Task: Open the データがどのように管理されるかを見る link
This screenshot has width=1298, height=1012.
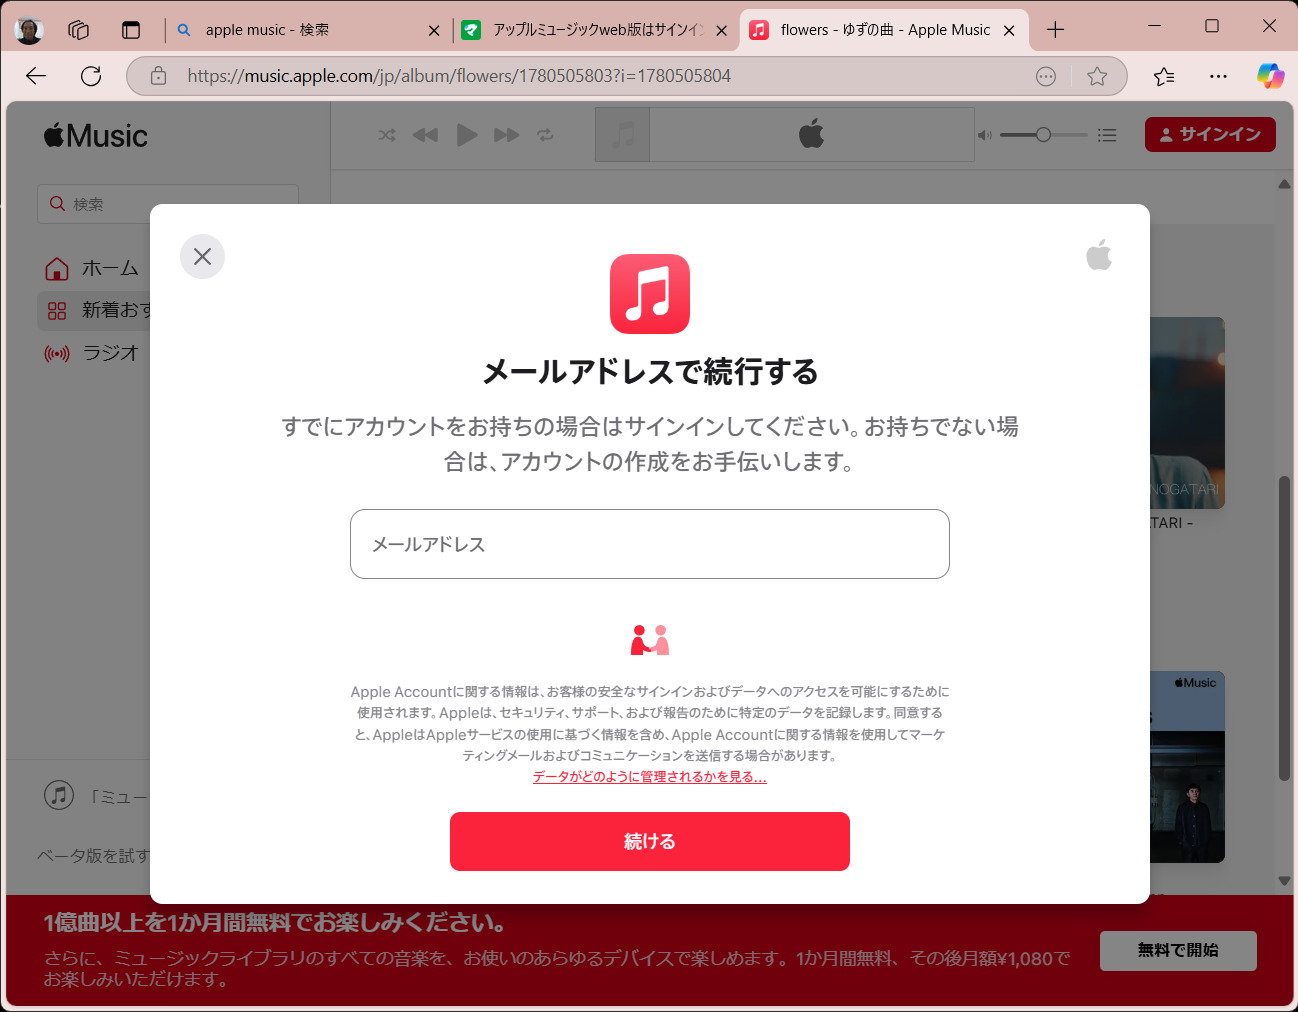Action: pos(650,777)
